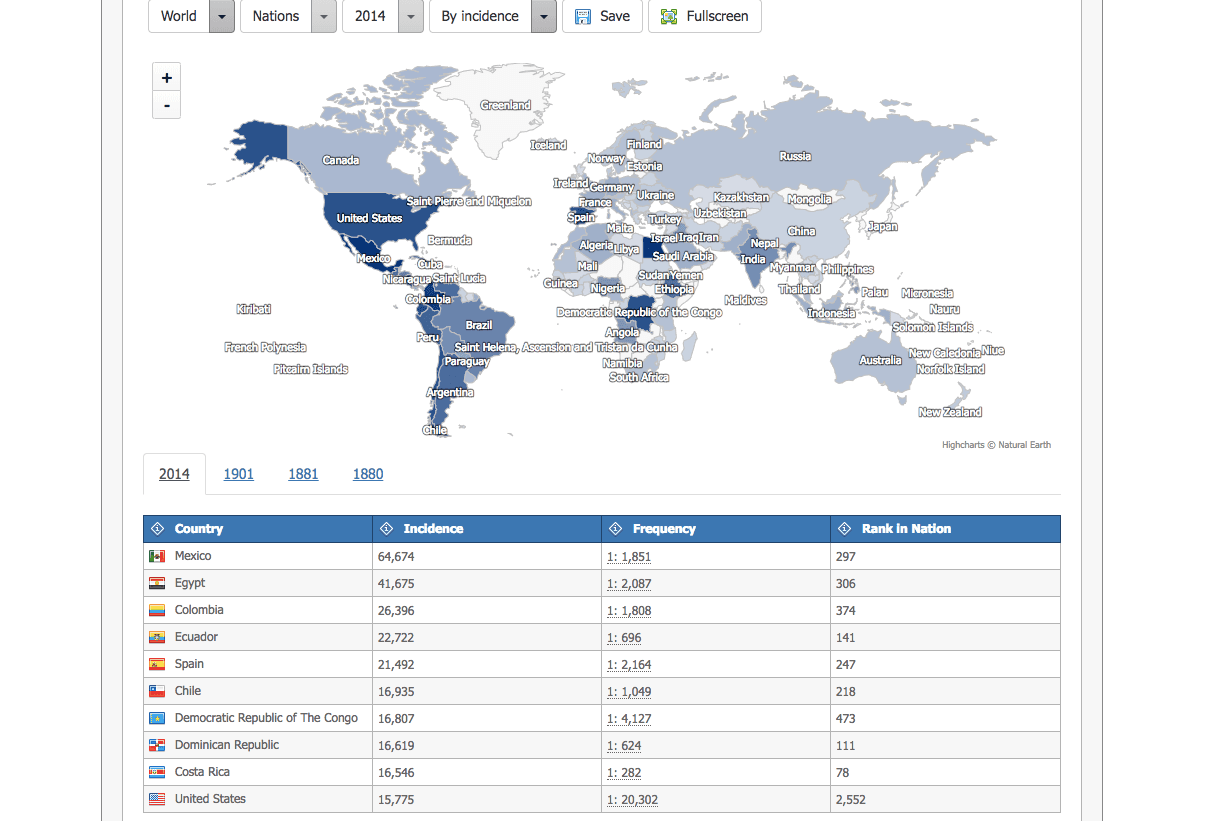Viewport: 1215px width, 821px height.
Task: Open the World region dropdown
Action: [222, 16]
